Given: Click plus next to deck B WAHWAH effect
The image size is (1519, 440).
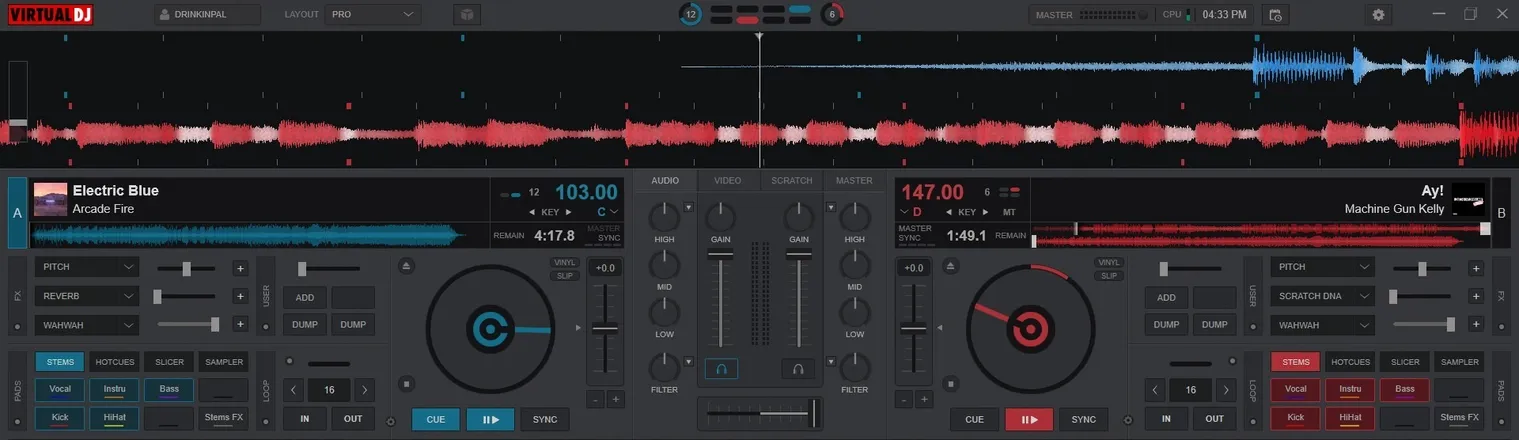Looking at the screenshot, I should (x=1476, y=324).
